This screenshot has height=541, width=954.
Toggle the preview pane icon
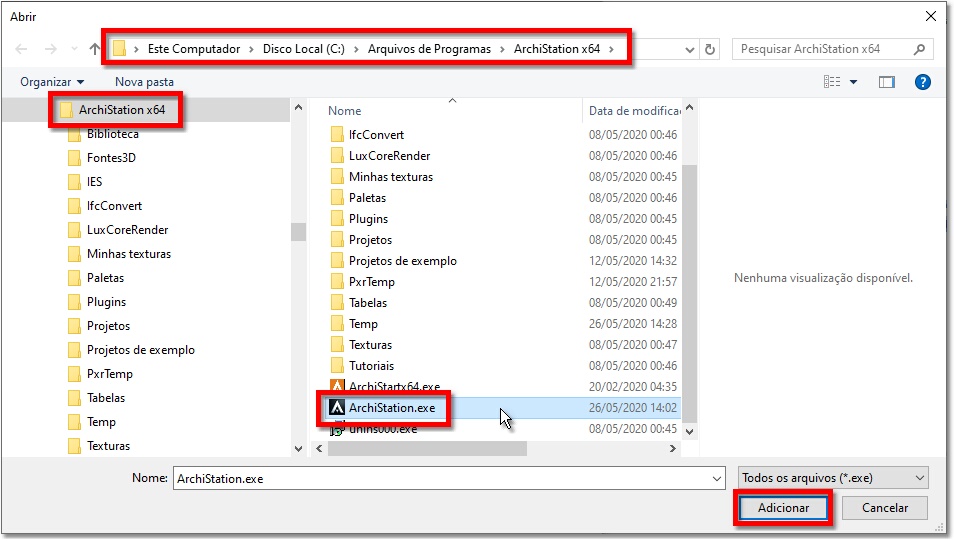coord(886,82)
